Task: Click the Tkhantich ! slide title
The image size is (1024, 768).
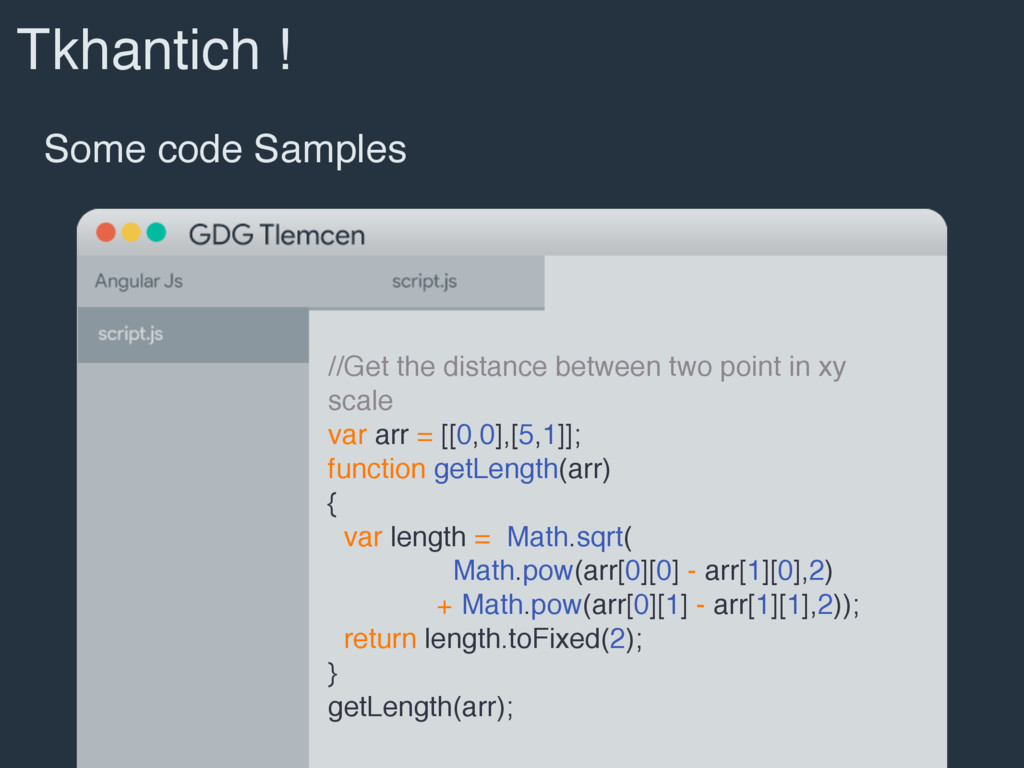Action: [154, 50]
